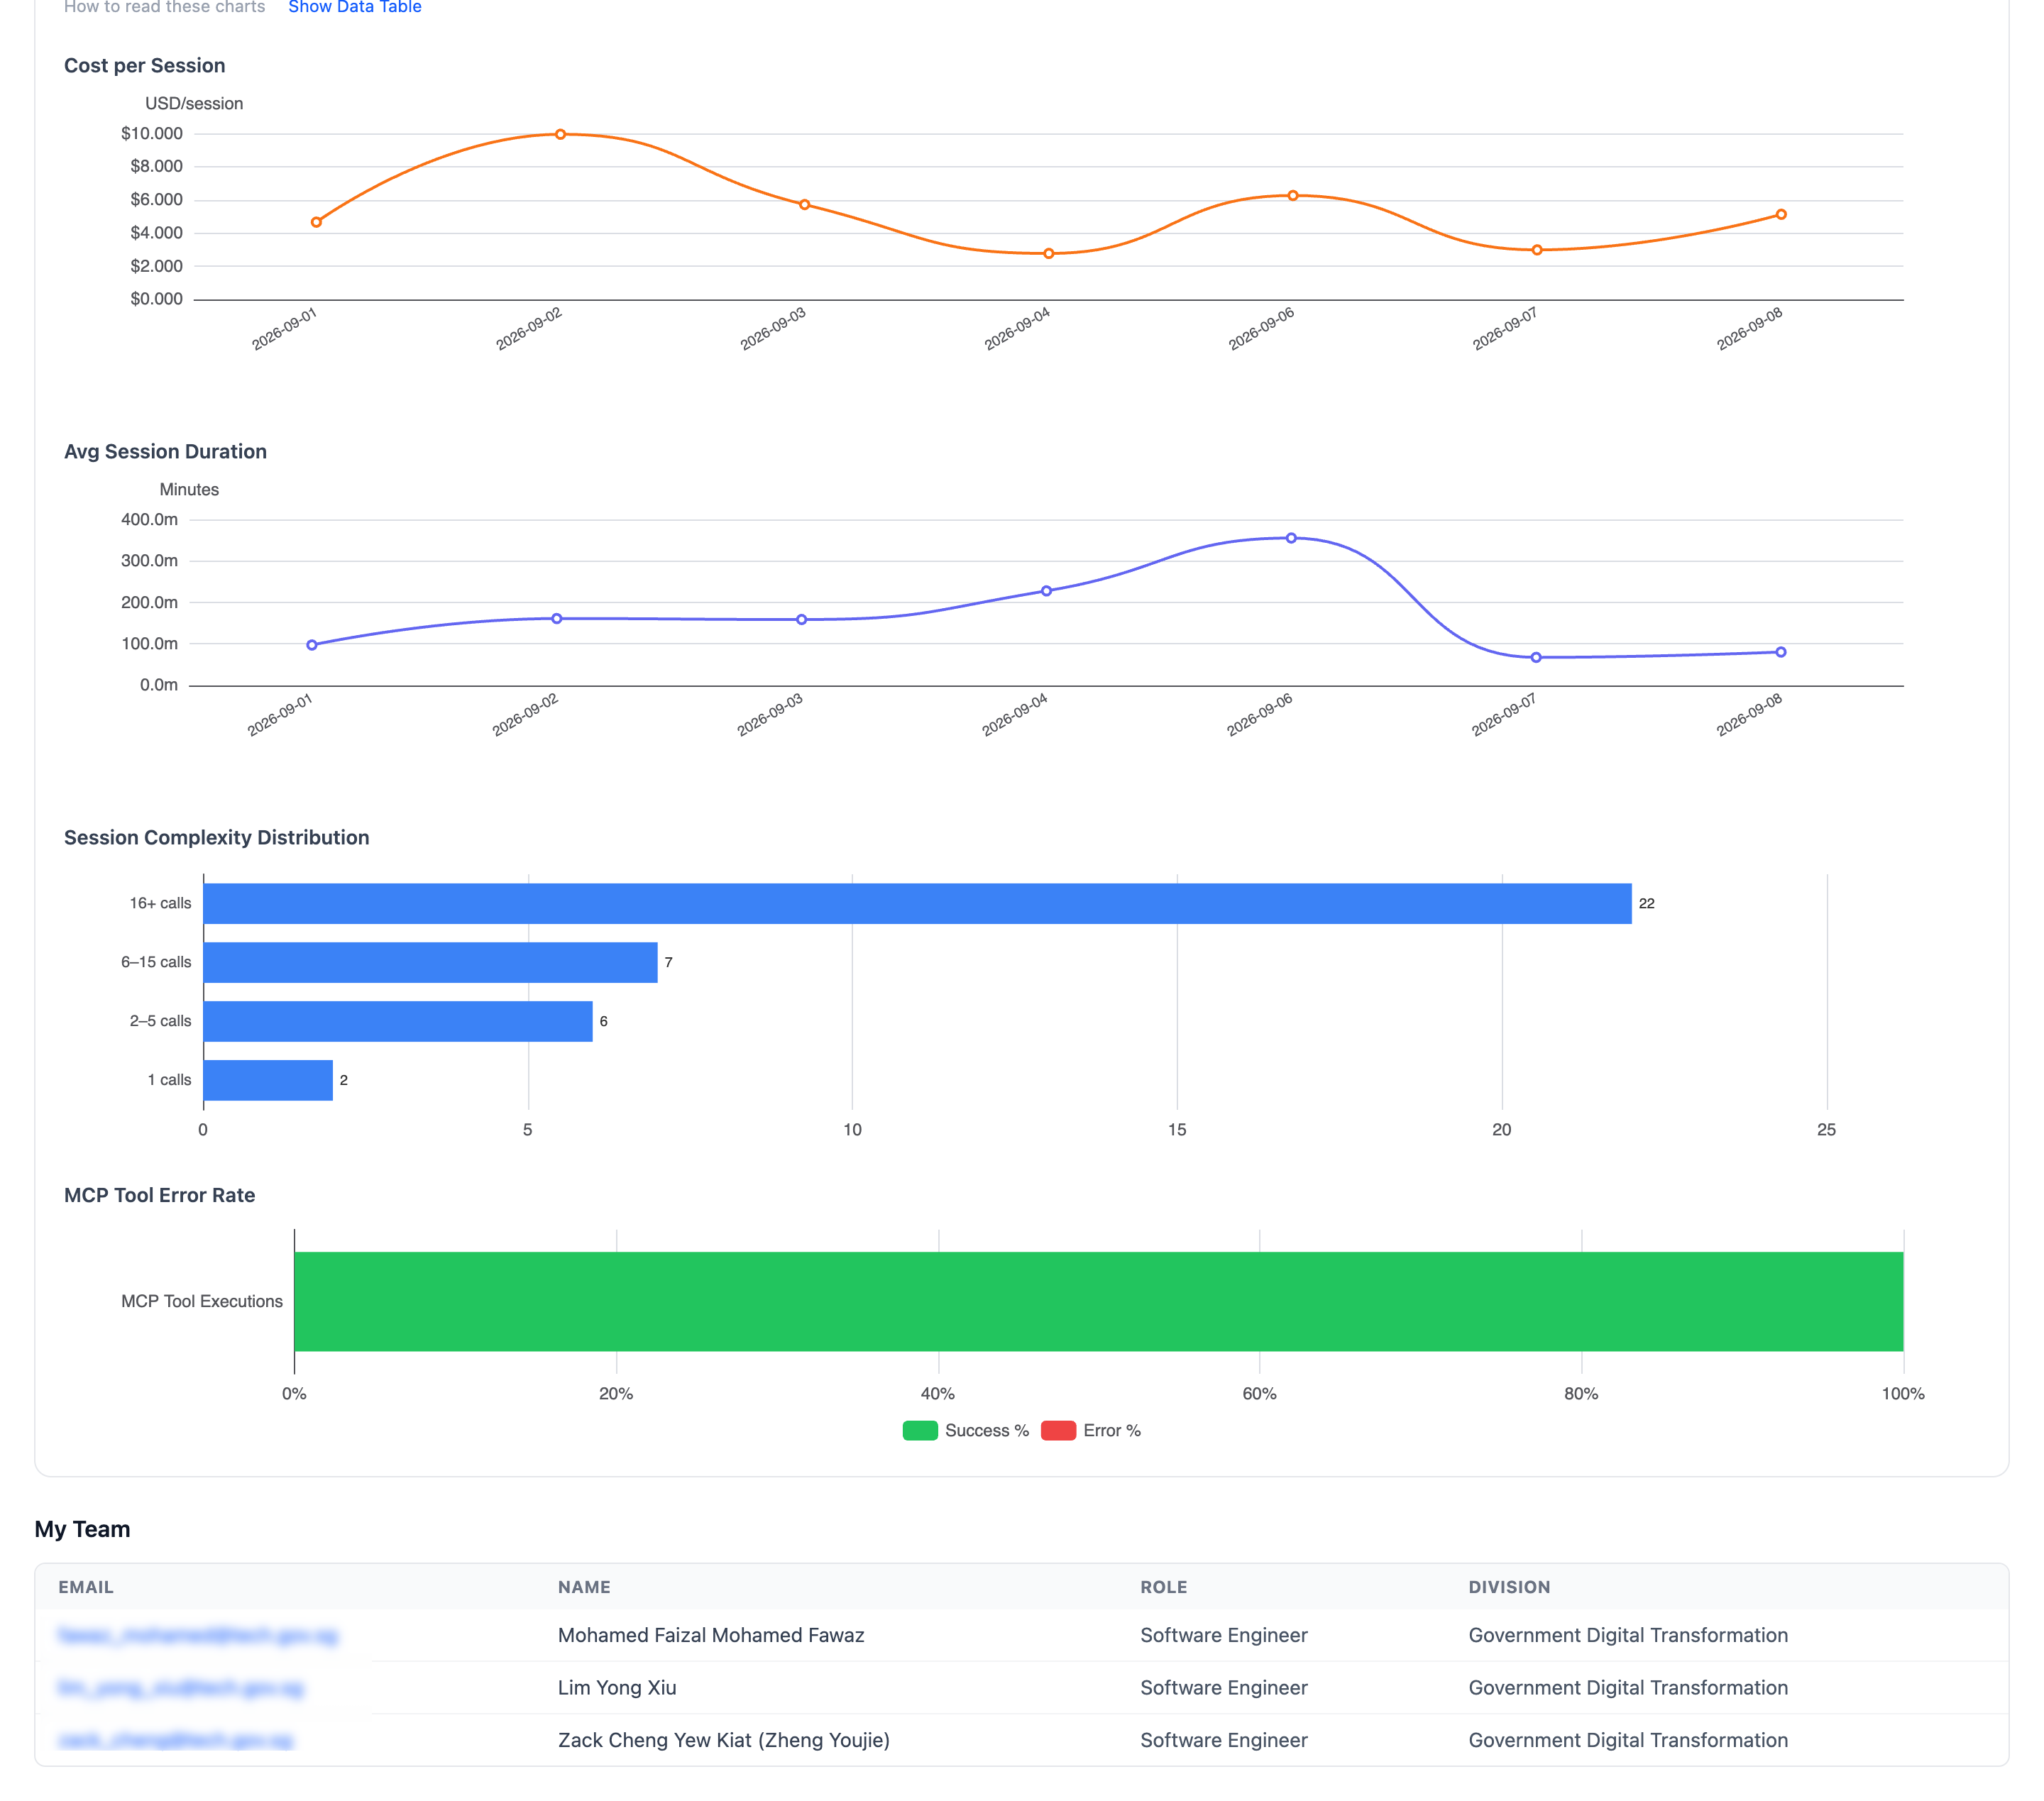Click the 16+ calls bar
Screen dimensions: 2044x1801
click(917, 904)
